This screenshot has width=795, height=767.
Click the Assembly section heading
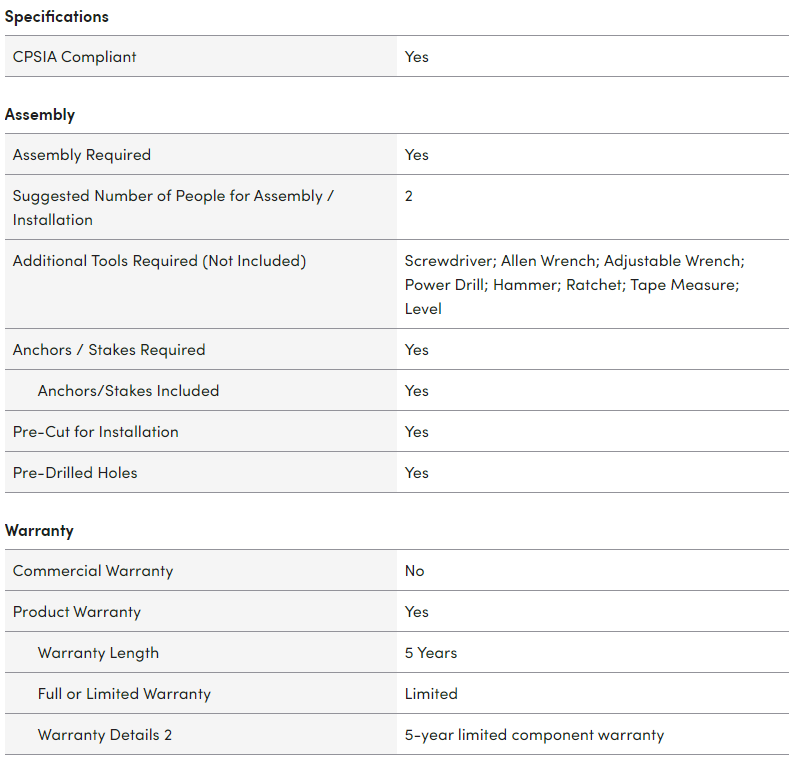(x=40, y=115)
